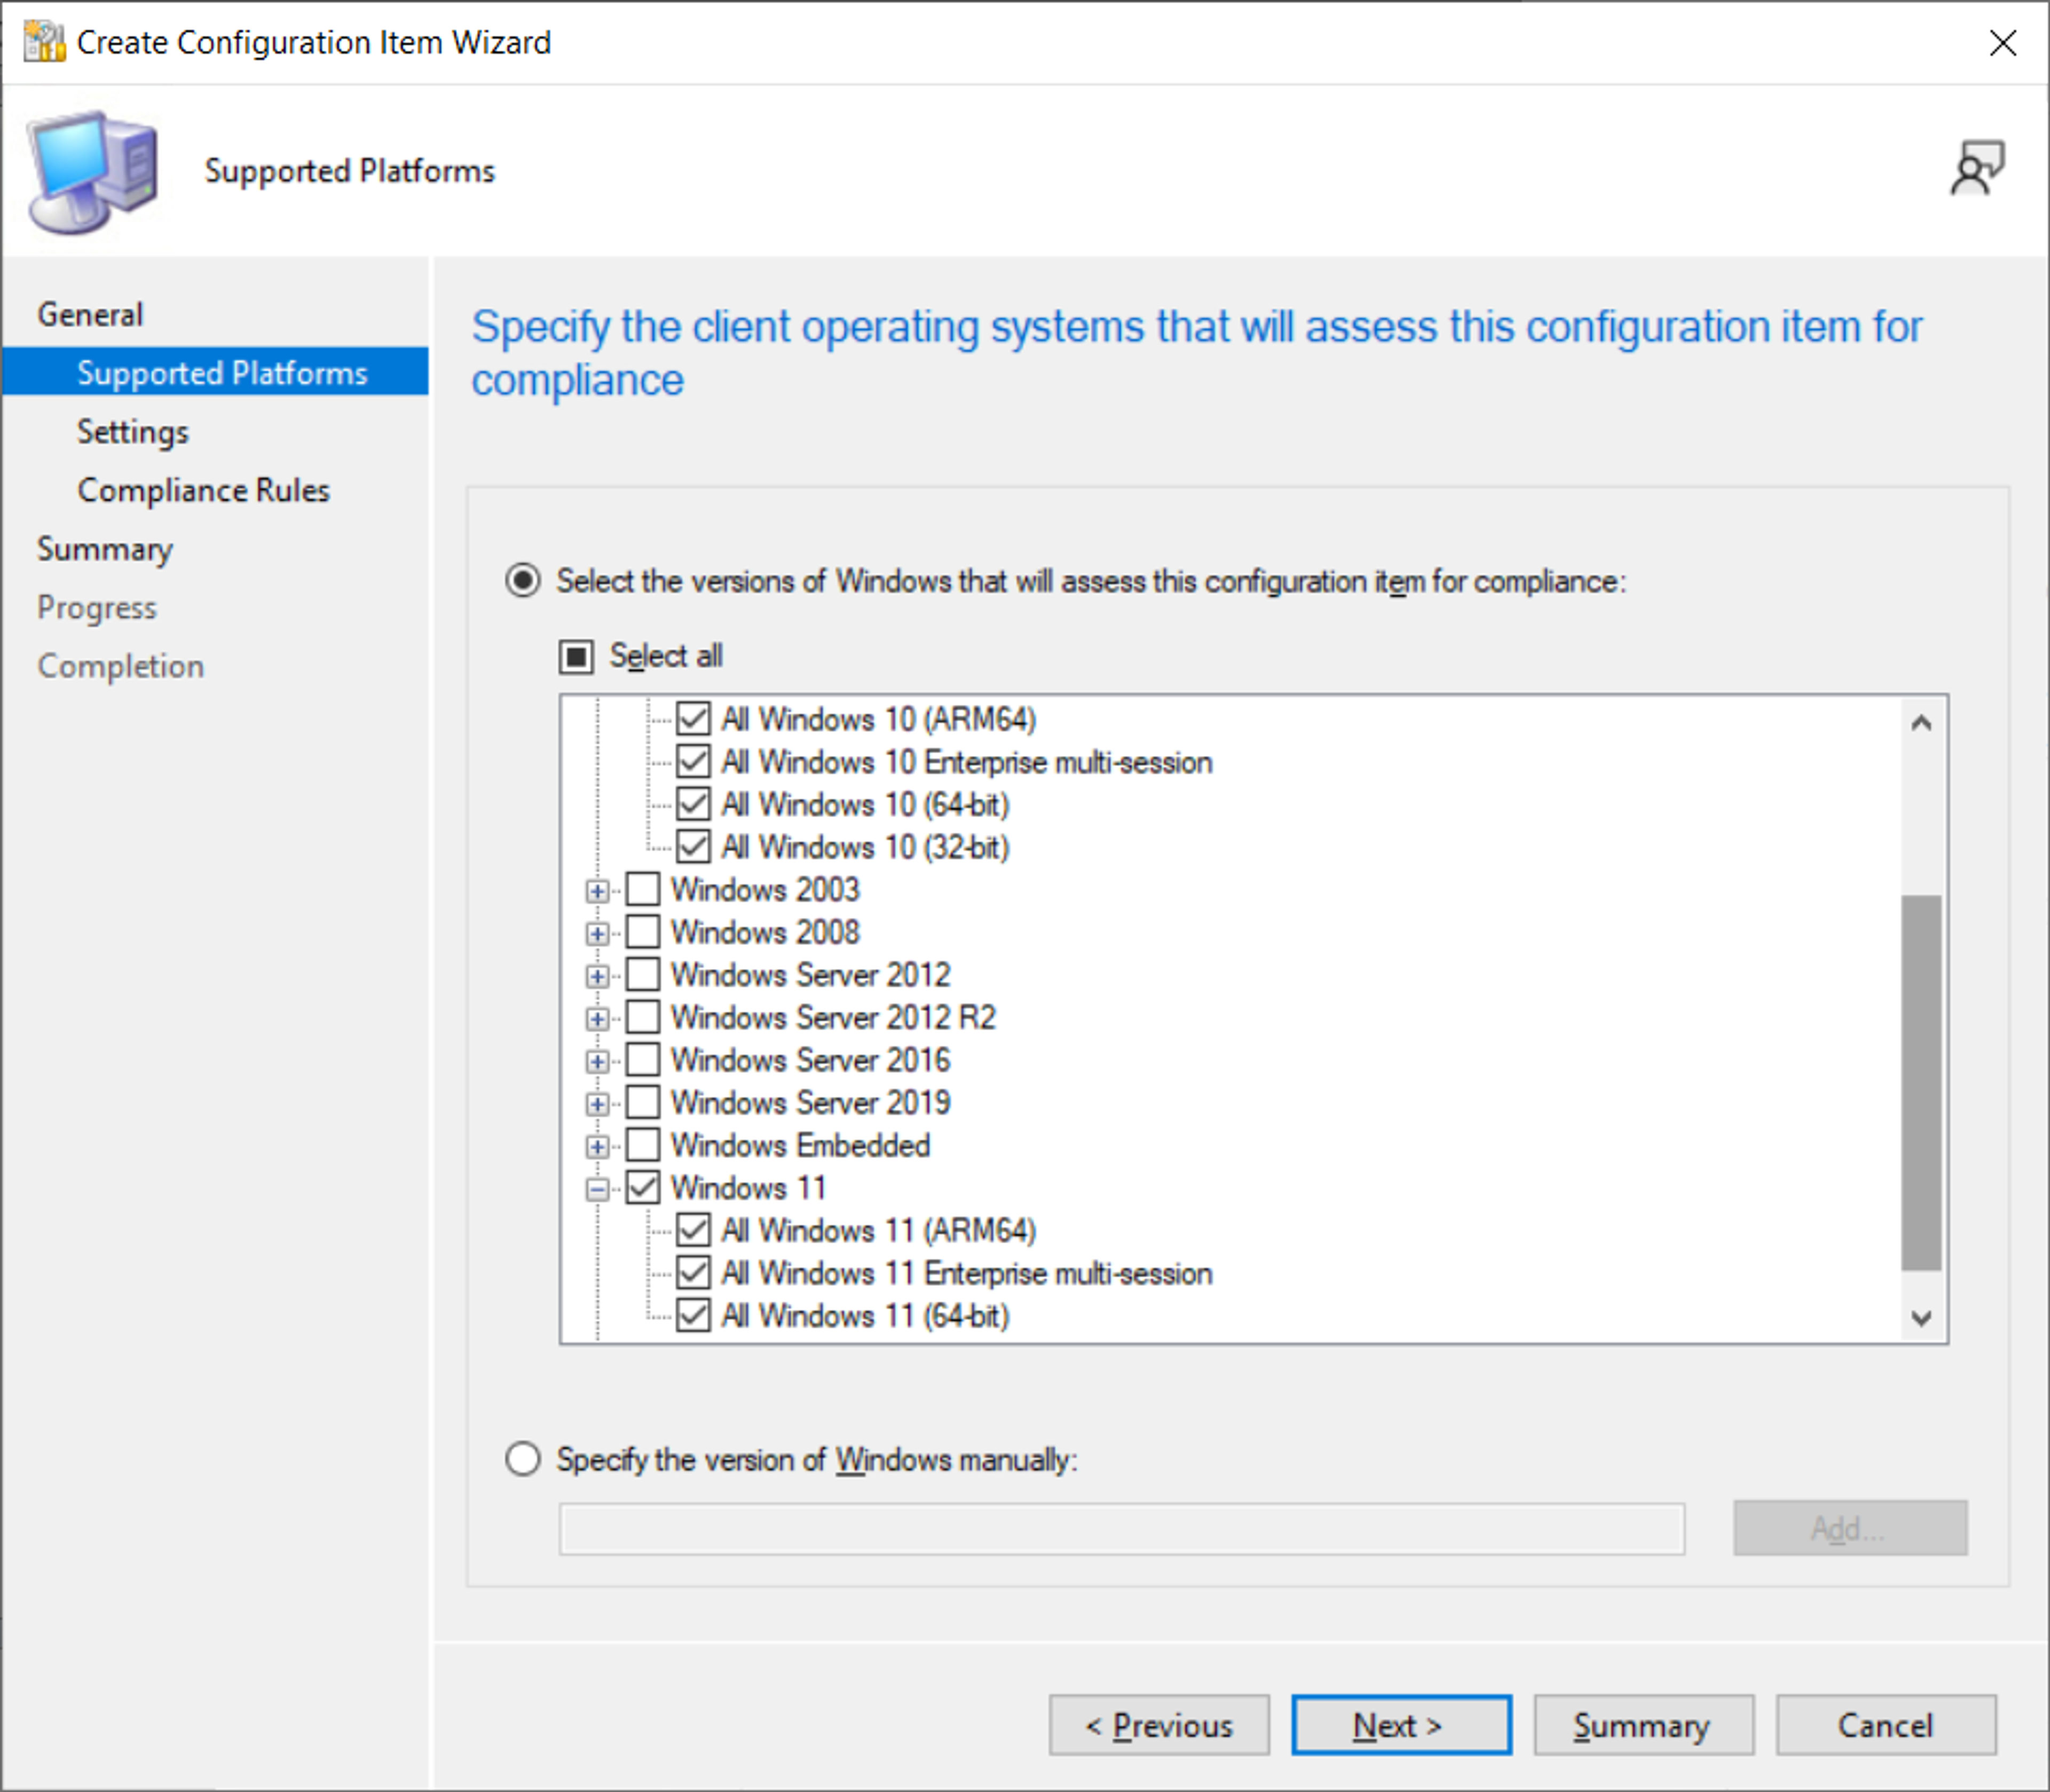The height and width of the screenshot is (1792, 2050).
Task: Check the Windows Server 2019 checkbox
Action: click(643, 1102)
